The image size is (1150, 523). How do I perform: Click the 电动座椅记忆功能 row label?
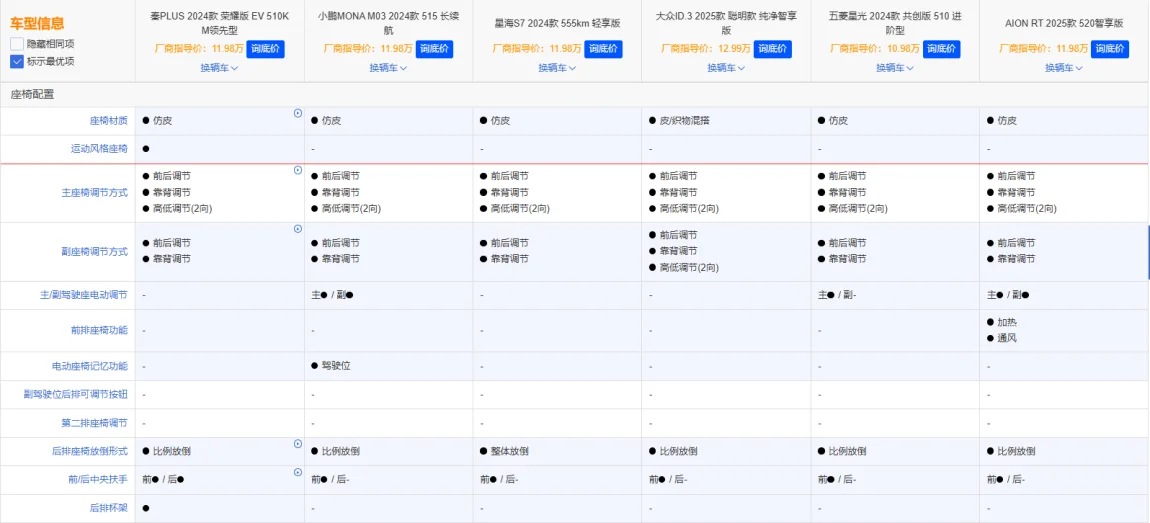click(x=89, y=365)
